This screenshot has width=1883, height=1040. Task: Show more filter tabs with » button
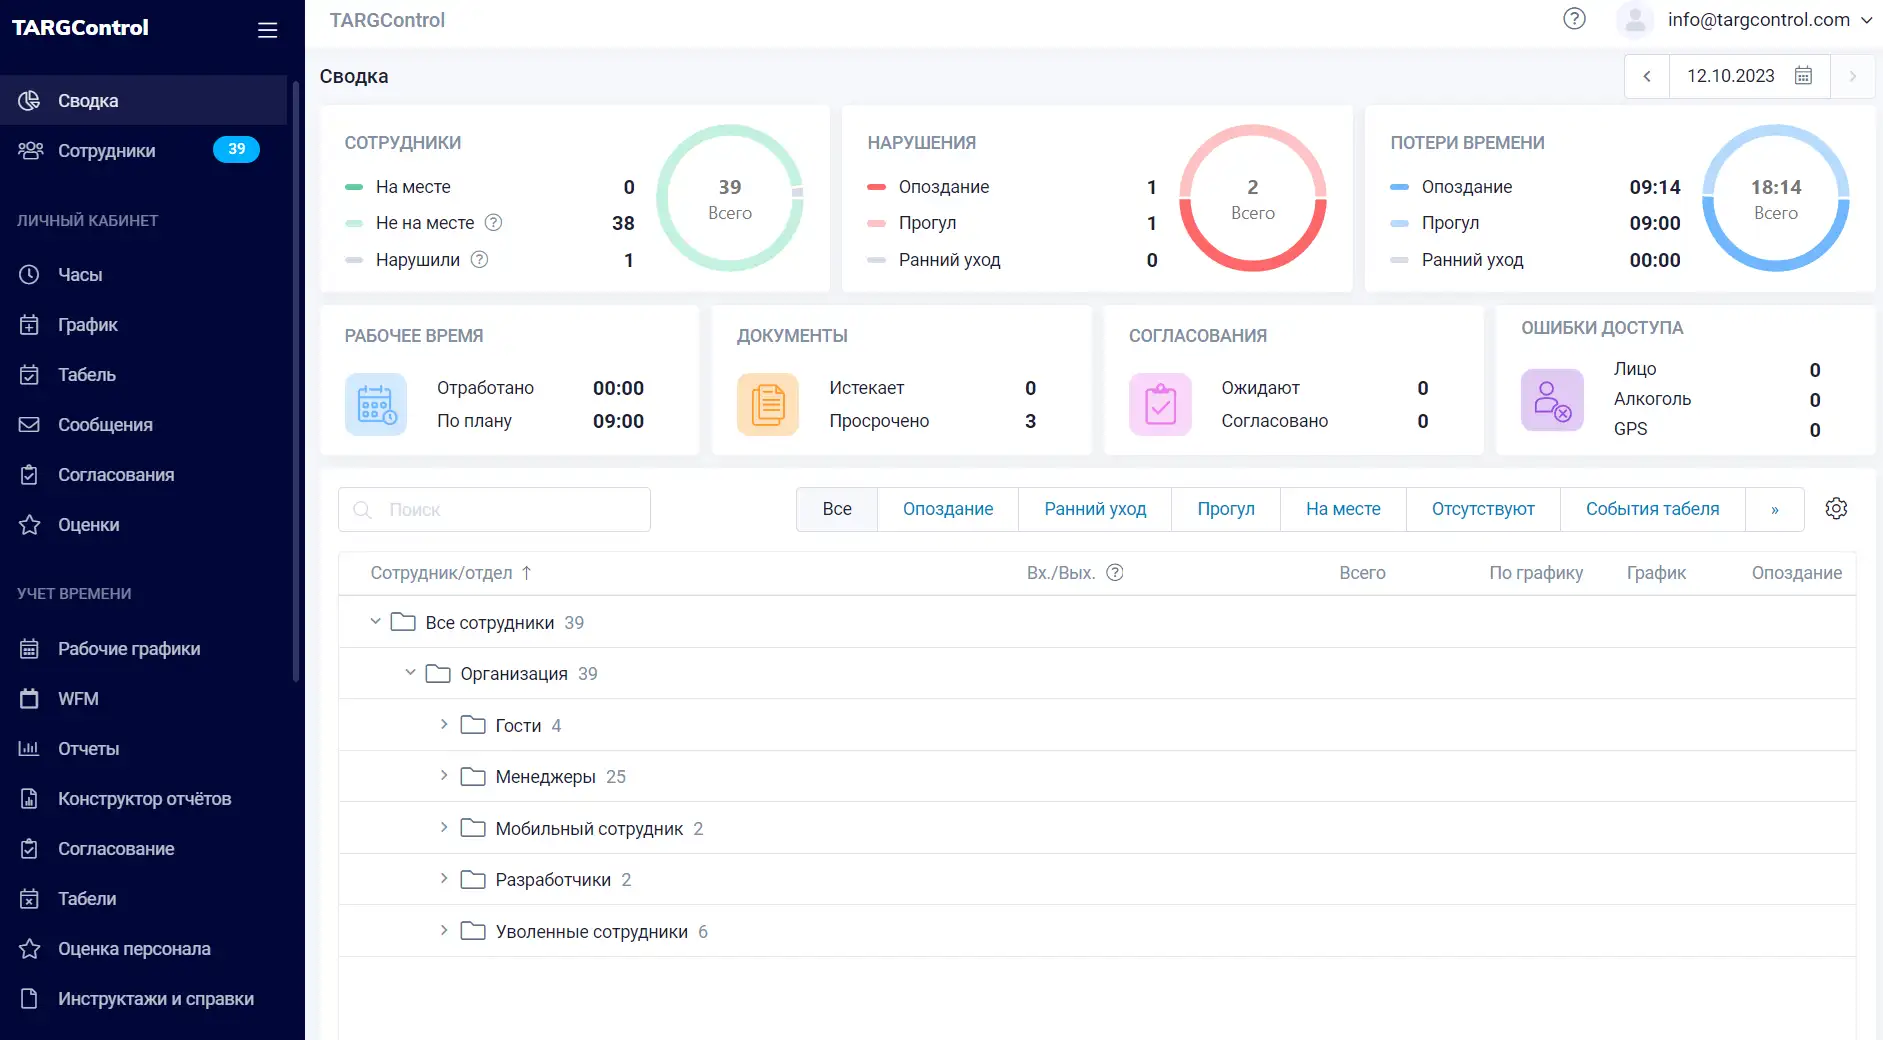[x=1775, y=509]
